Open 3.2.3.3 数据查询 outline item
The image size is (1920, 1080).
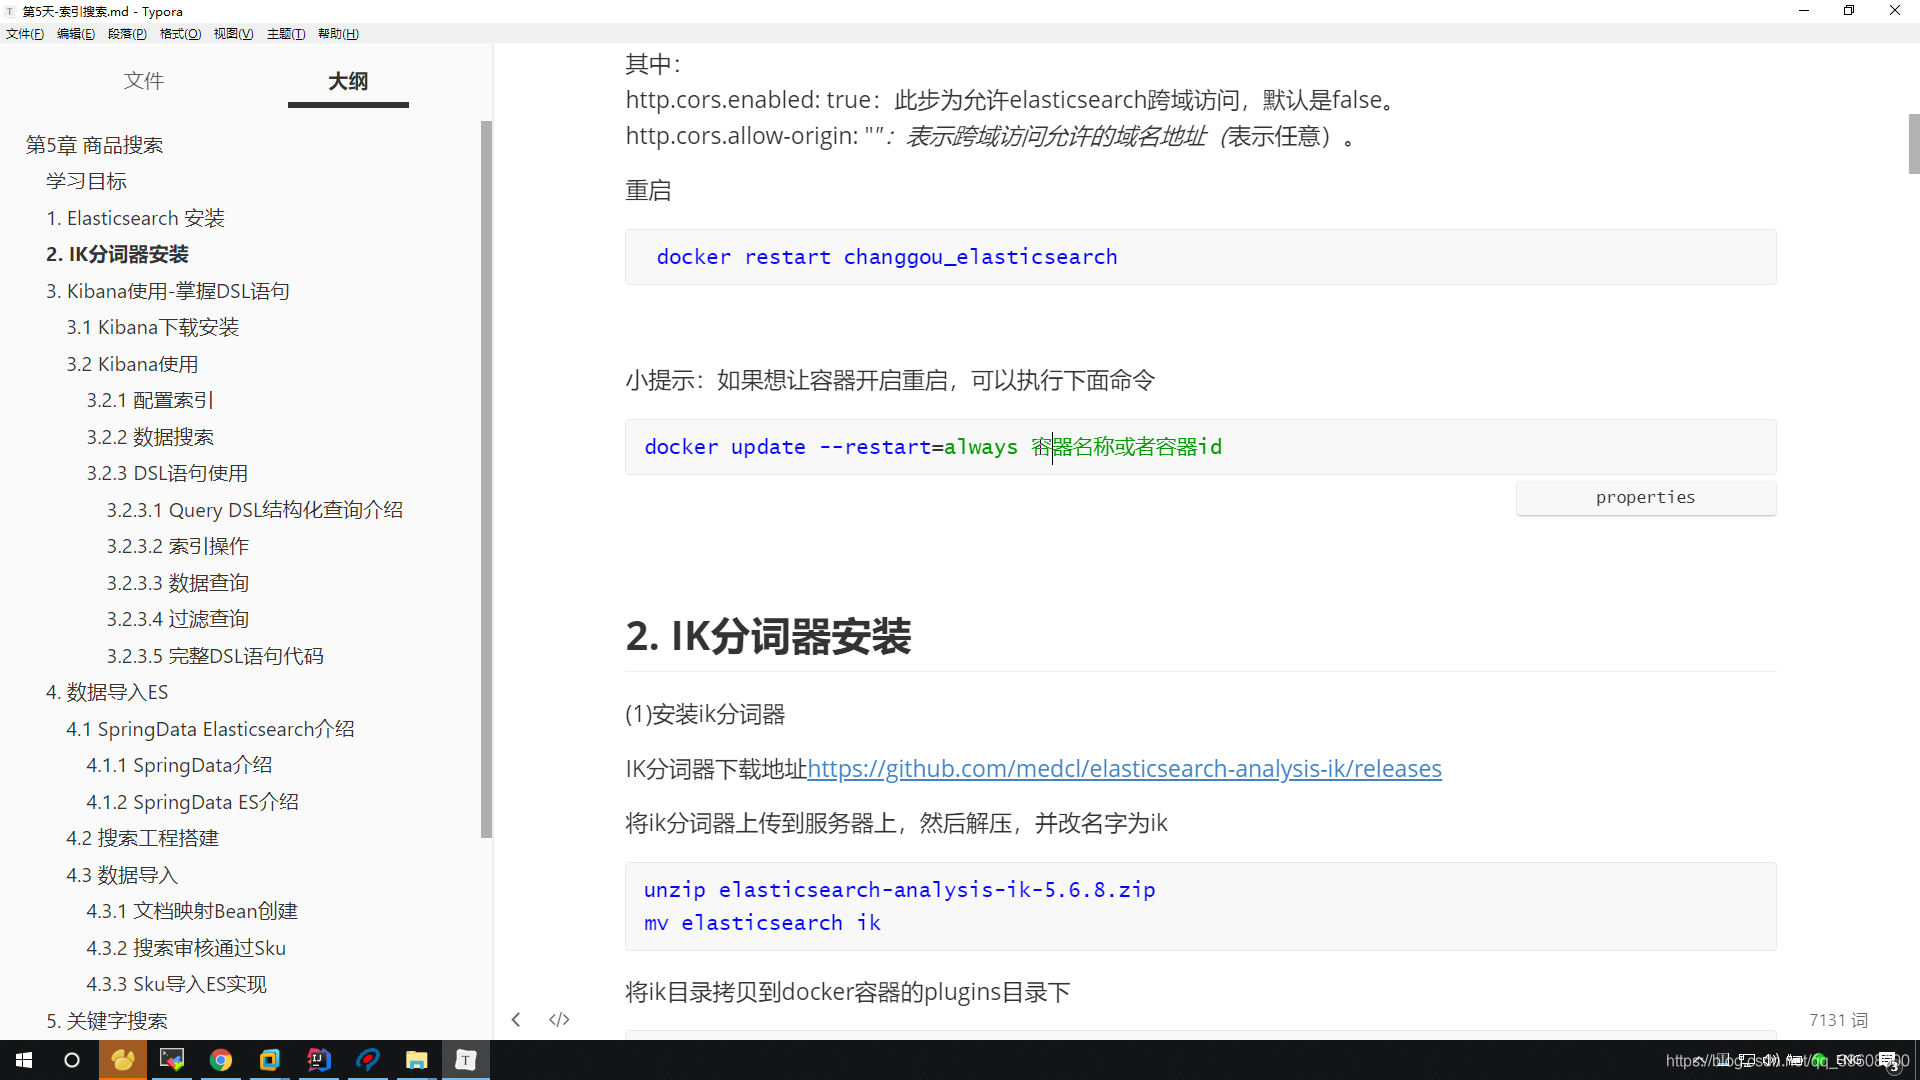tap(178, 583)
